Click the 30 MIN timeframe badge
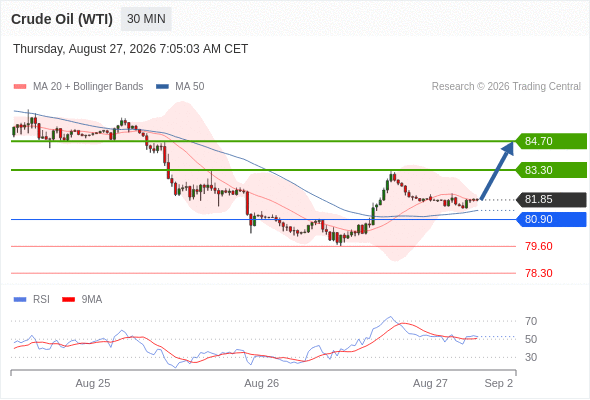This screenshot has height=400, width=590. 146,19
